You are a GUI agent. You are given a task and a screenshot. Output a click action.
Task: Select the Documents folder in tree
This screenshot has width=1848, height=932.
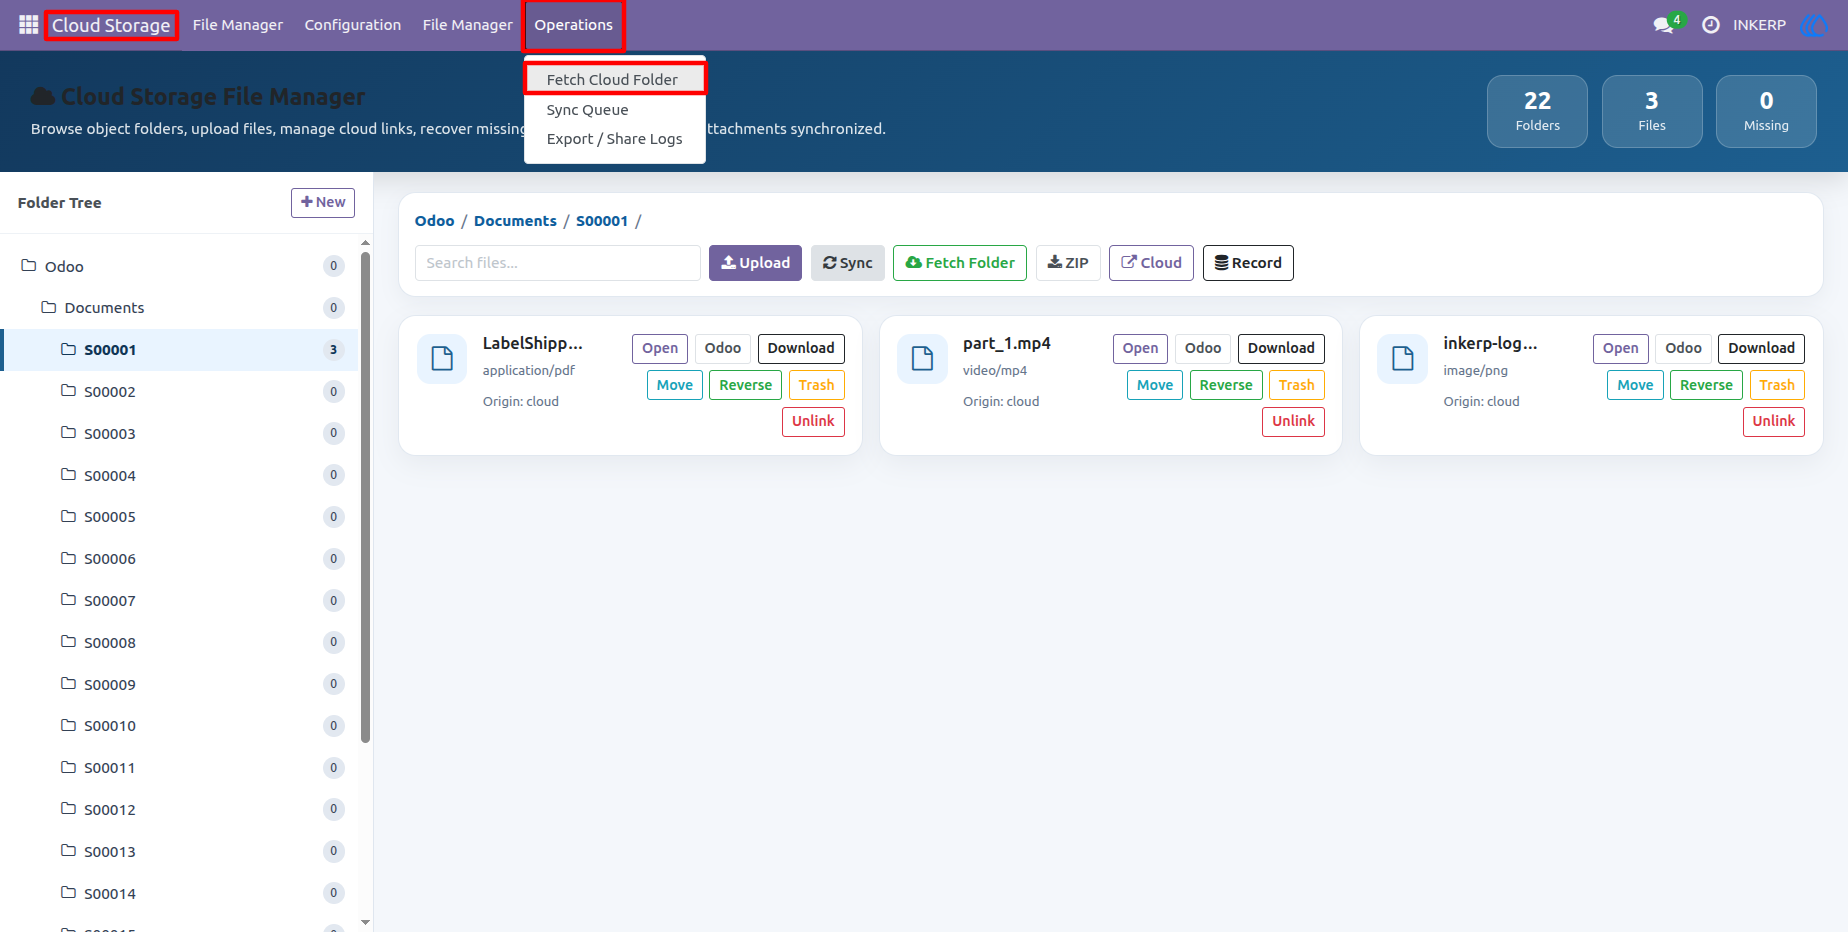tap(180, 308)
